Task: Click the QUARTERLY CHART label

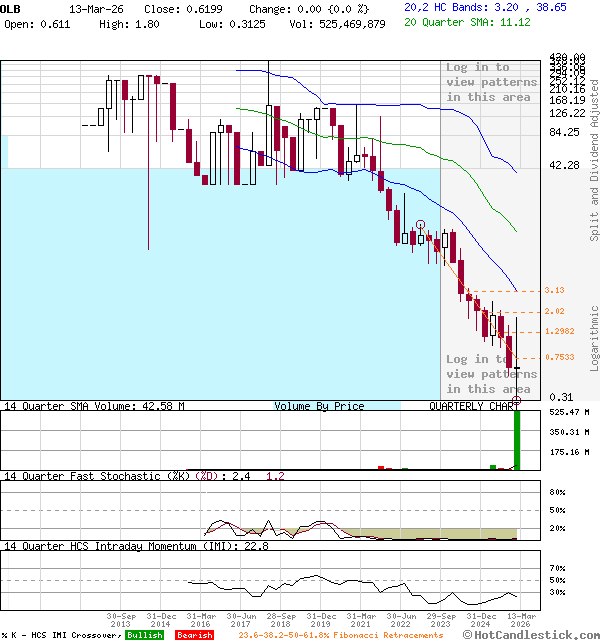Action: pos(474,407)
